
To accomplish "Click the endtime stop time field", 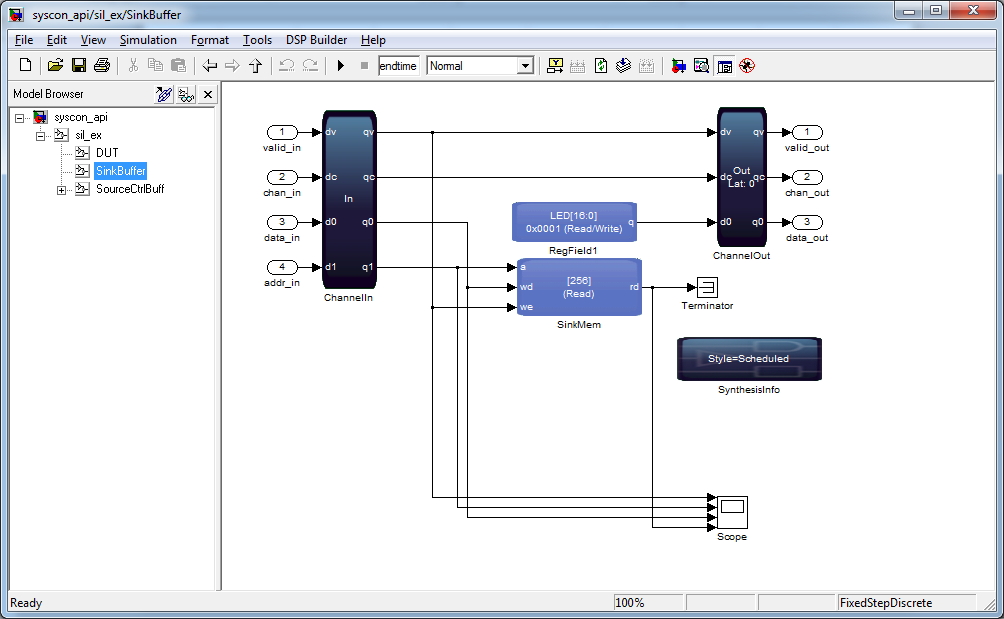I will pos(398,66).
